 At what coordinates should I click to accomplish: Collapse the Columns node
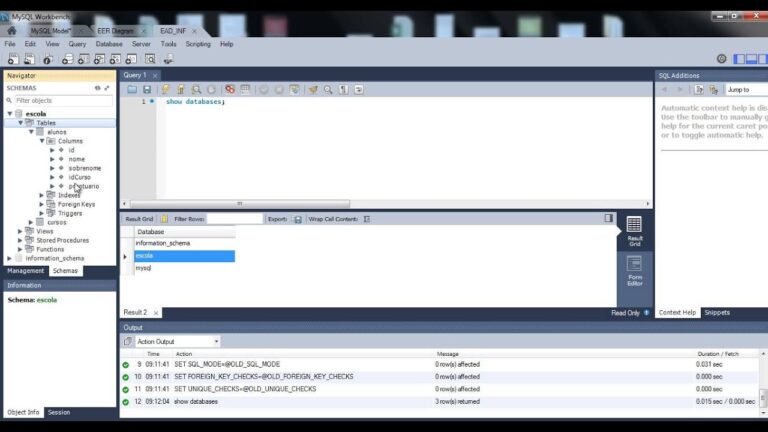coord(42,141)
